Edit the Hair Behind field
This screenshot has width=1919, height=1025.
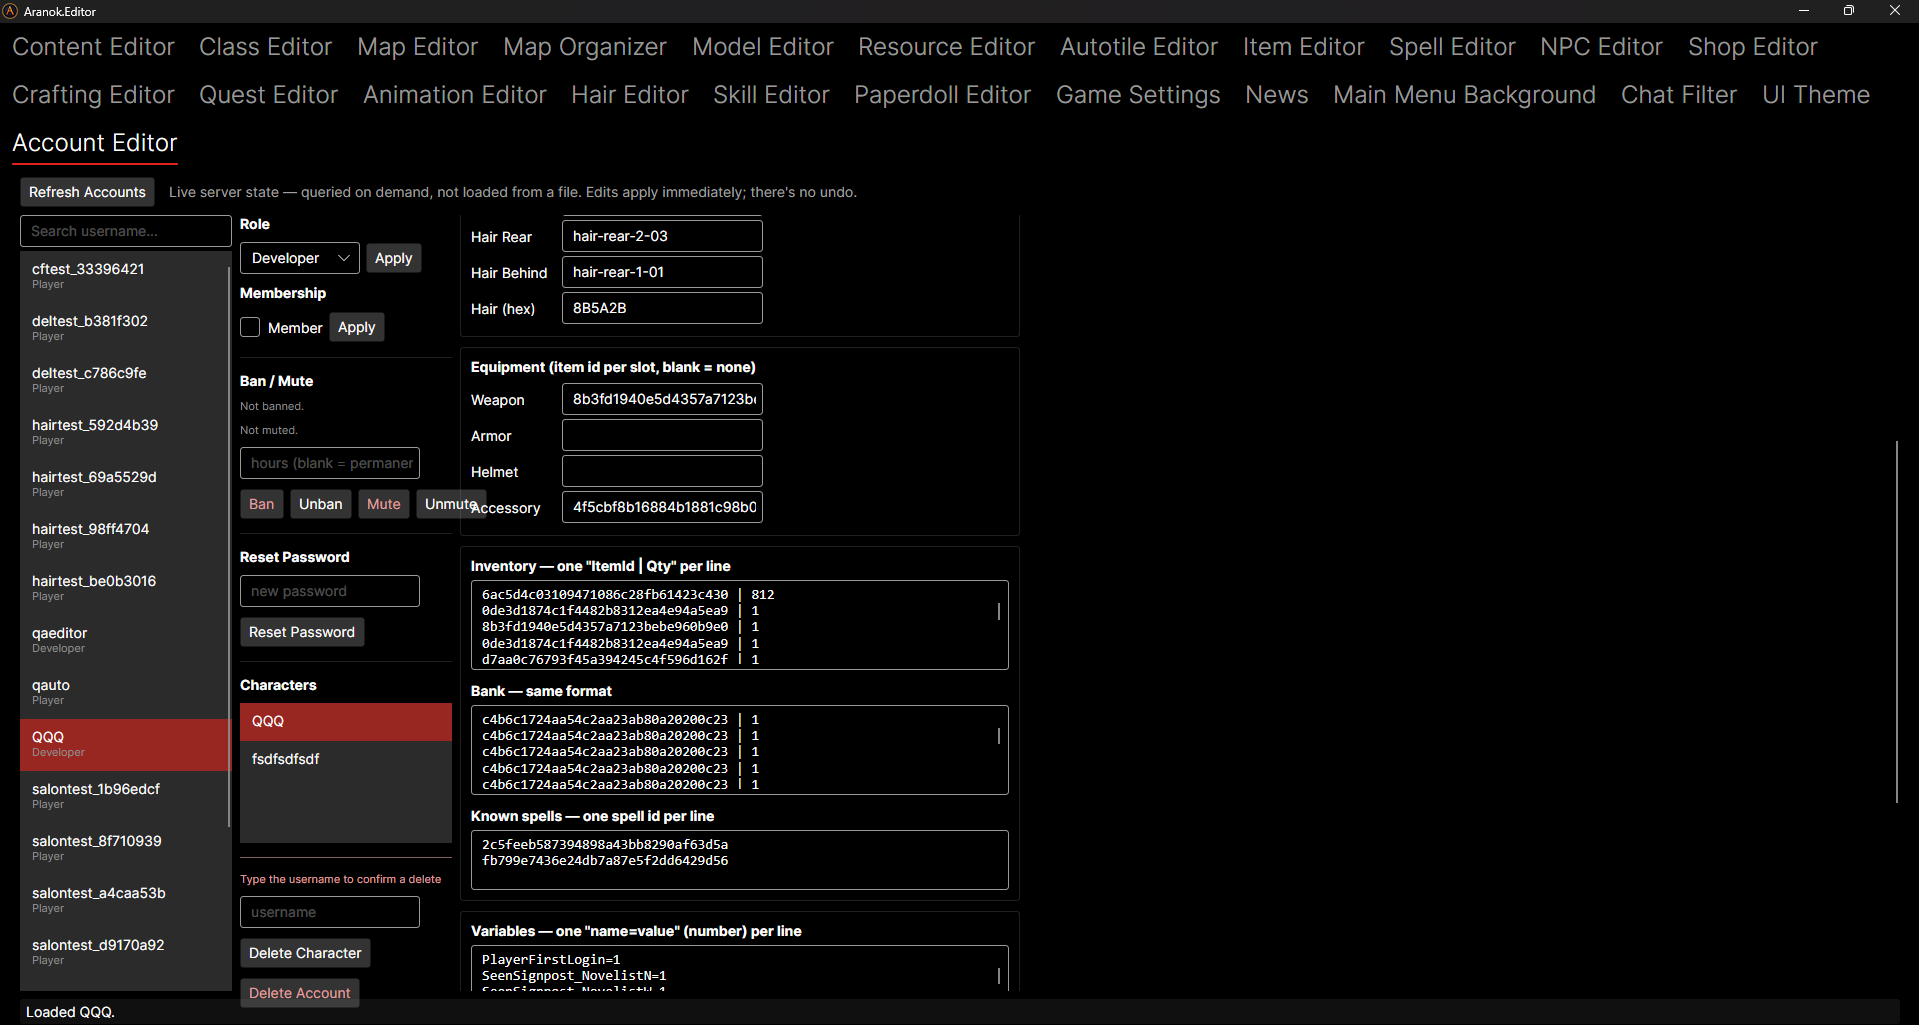tap(662, 272)
